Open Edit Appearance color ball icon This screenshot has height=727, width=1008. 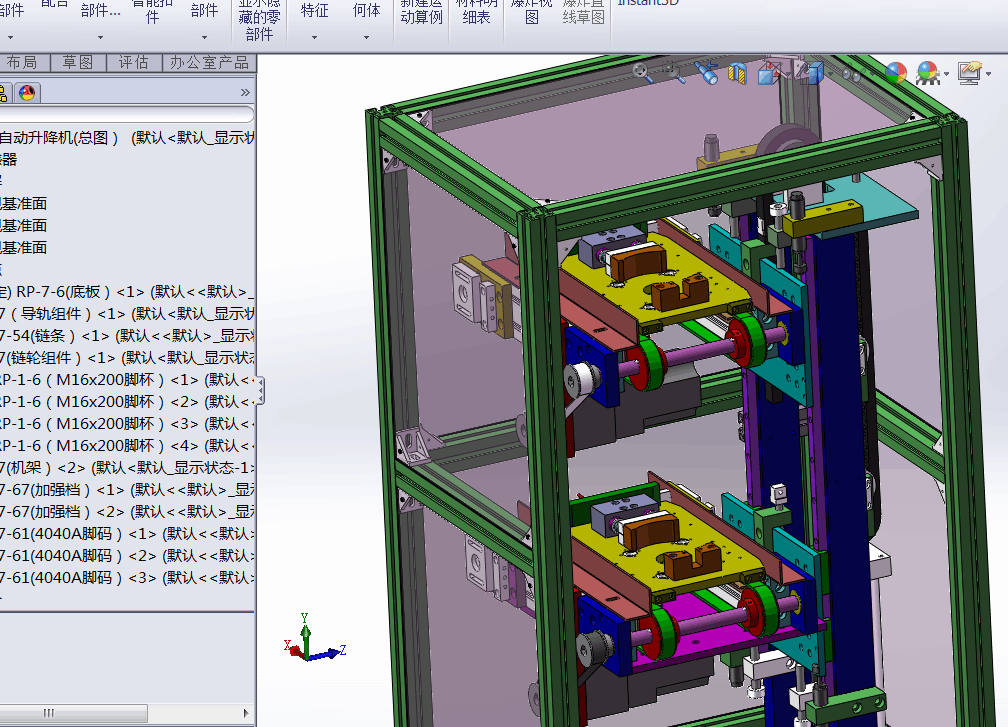pos(896,73)
